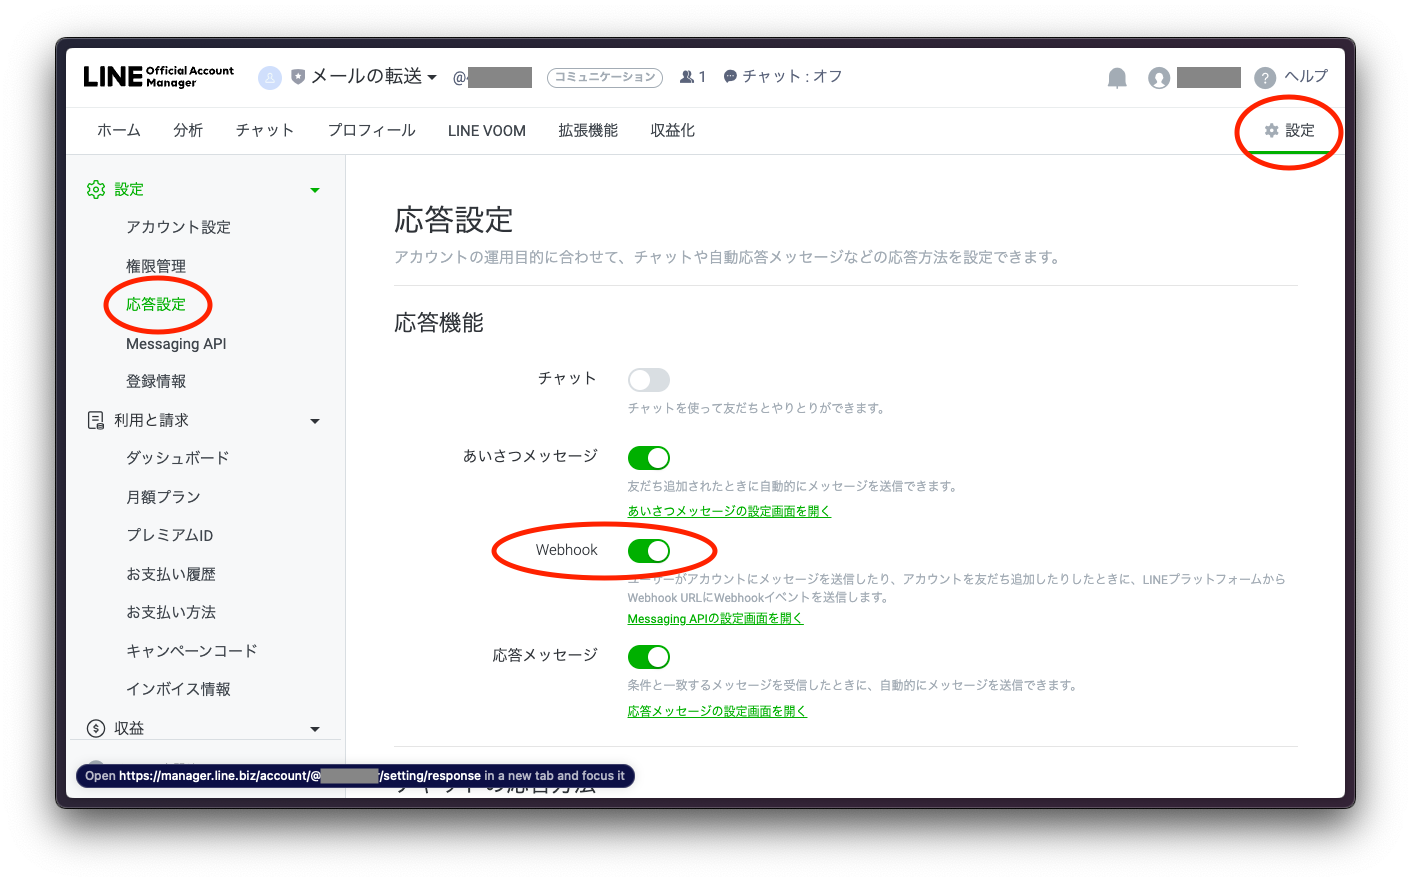This screenshot has width=1411, height=882.
Task: Click the friends count icon in header
Action: point(687,76)
